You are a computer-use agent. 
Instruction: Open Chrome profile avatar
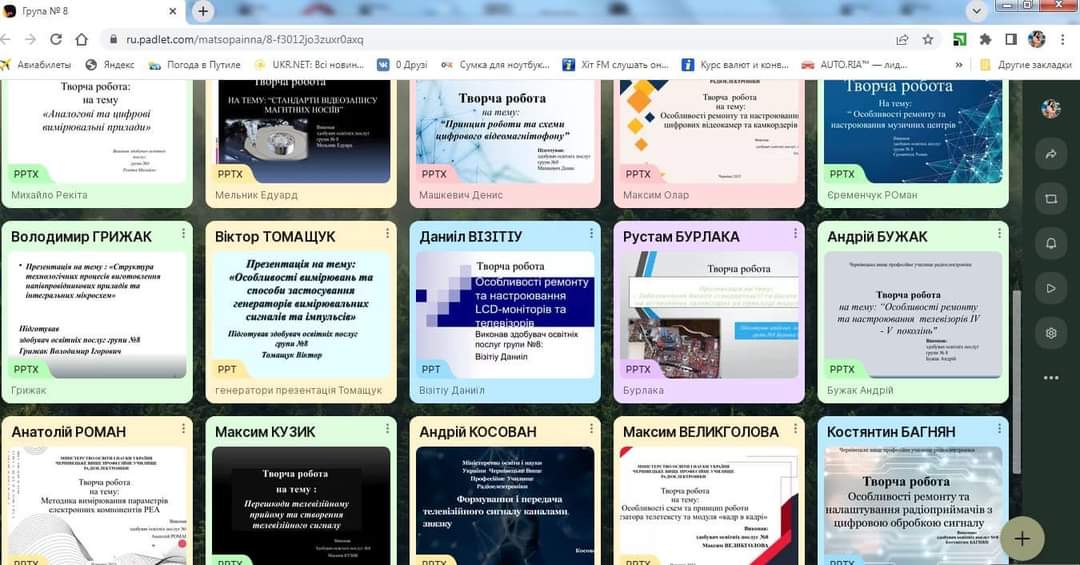tap(1036, 39)
